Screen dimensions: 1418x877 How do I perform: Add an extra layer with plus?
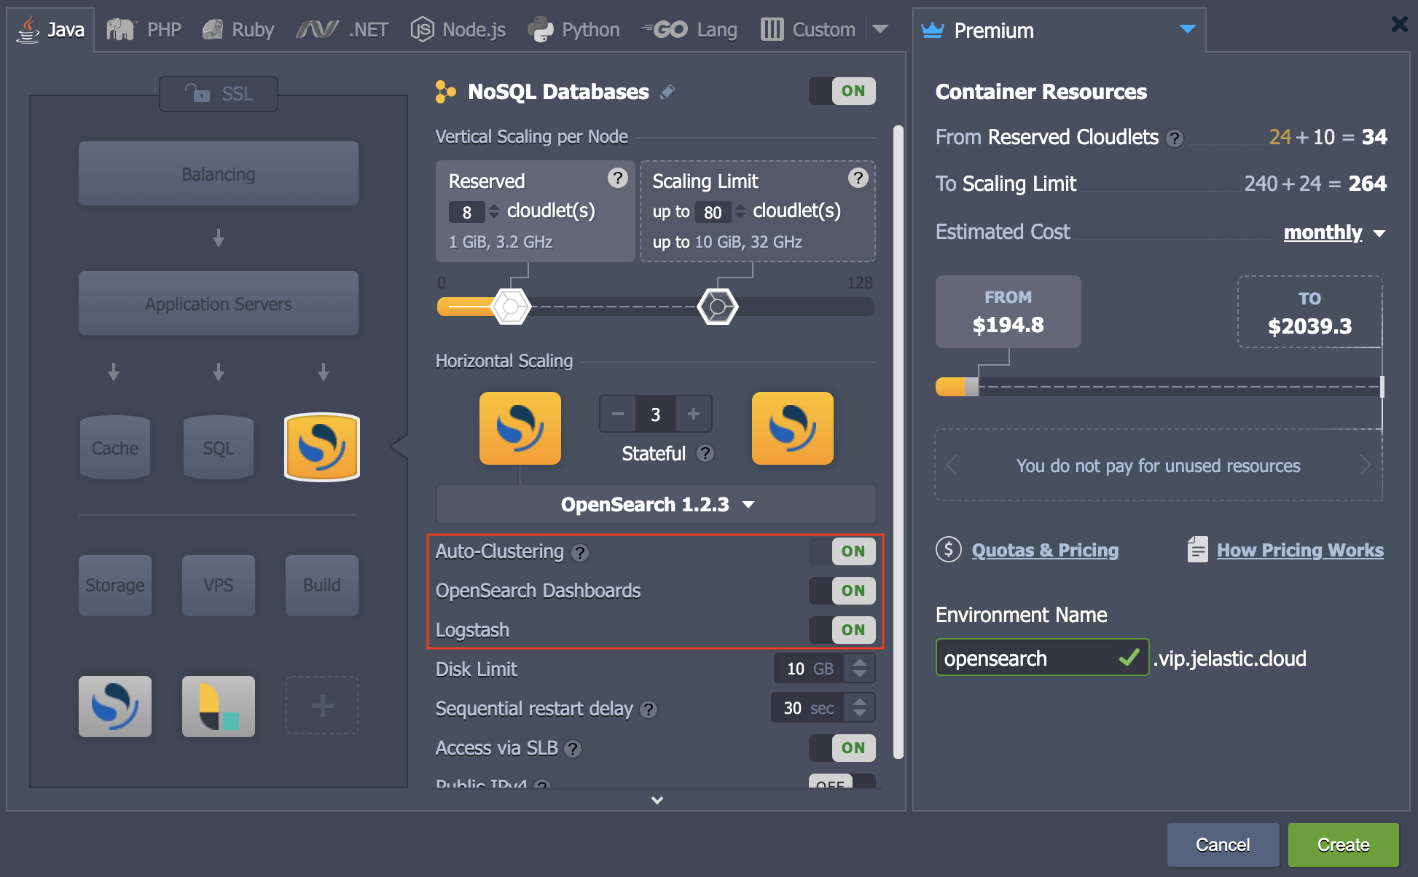(x=322, y=706)
